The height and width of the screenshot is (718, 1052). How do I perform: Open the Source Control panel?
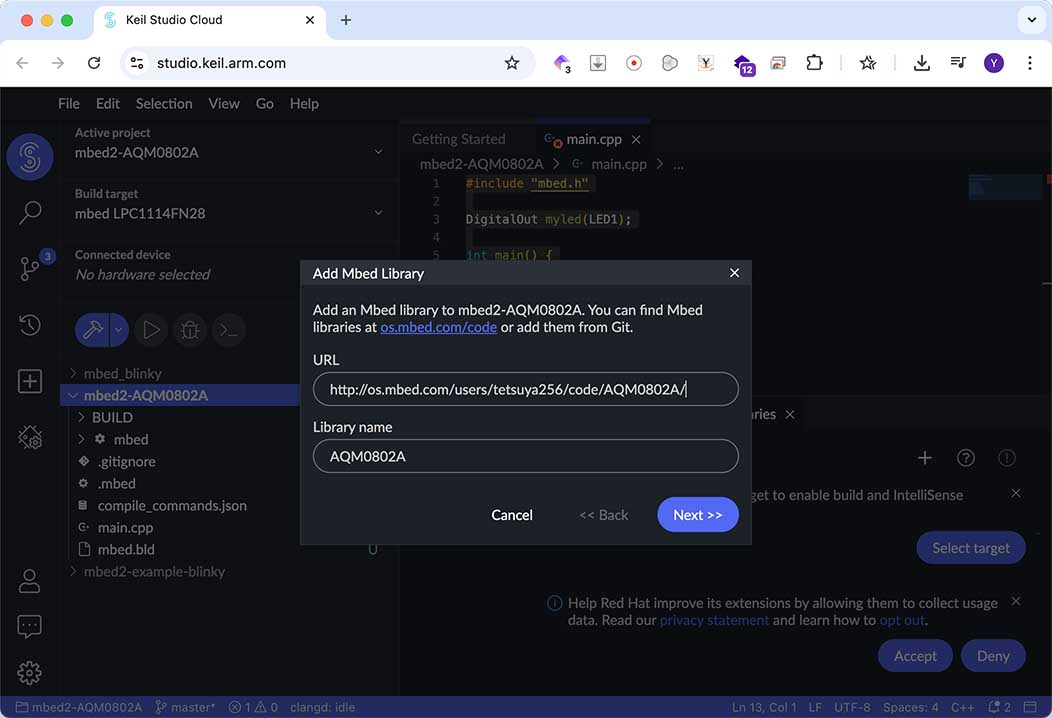30,268
